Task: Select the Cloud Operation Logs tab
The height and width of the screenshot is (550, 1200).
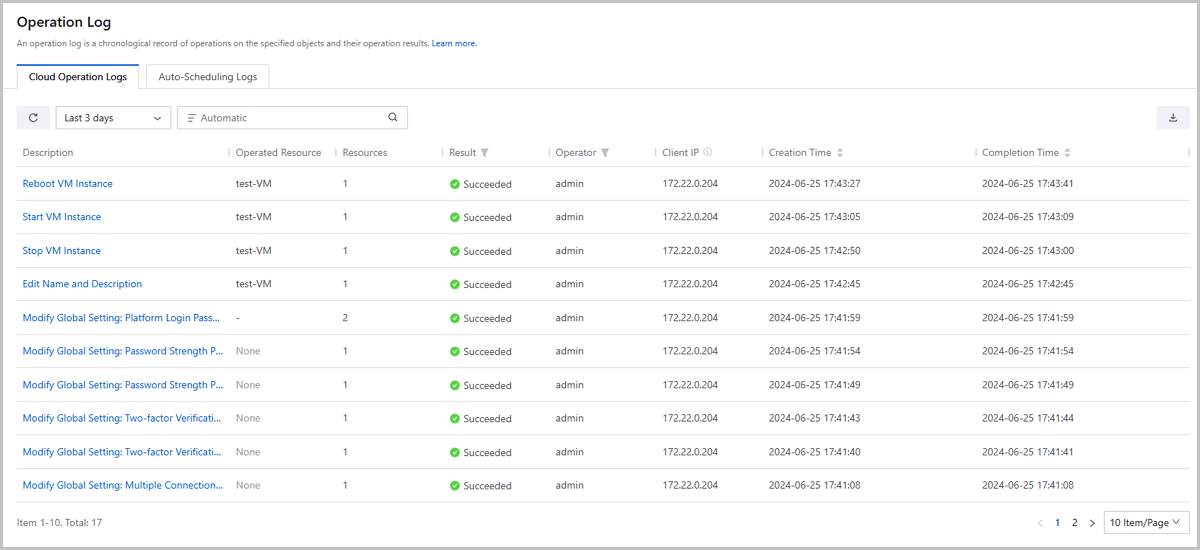Action: coord(78,77)
